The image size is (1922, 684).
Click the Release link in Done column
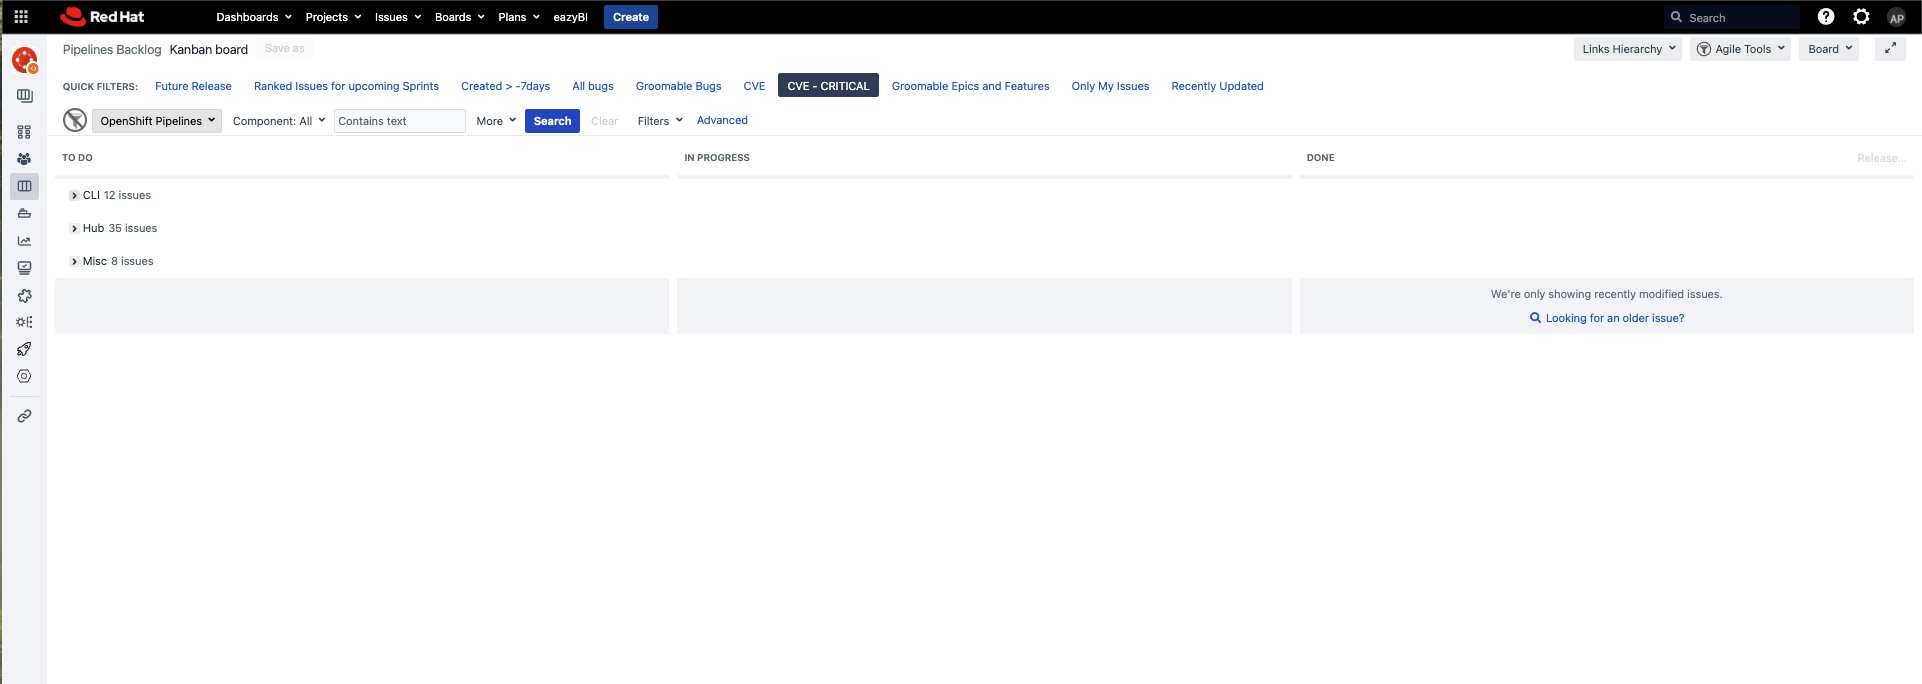point(1881,158)
